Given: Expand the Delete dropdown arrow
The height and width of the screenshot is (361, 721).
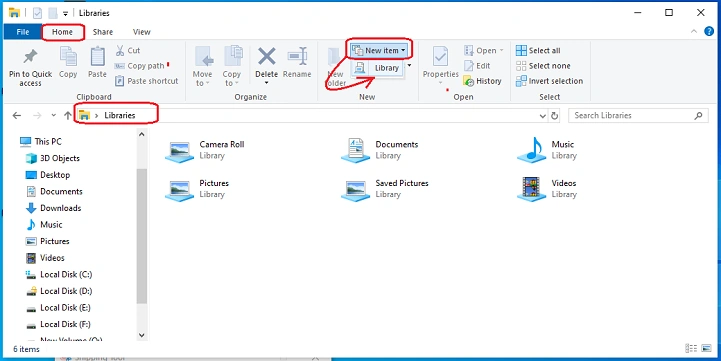Looking at the screenshot, I should [267, 83].
